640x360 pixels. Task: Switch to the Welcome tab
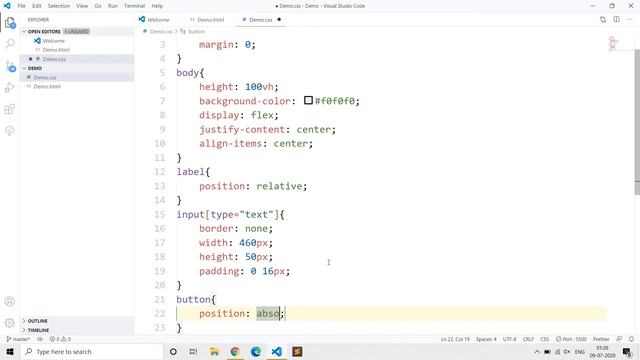click(x=157, y=20)
